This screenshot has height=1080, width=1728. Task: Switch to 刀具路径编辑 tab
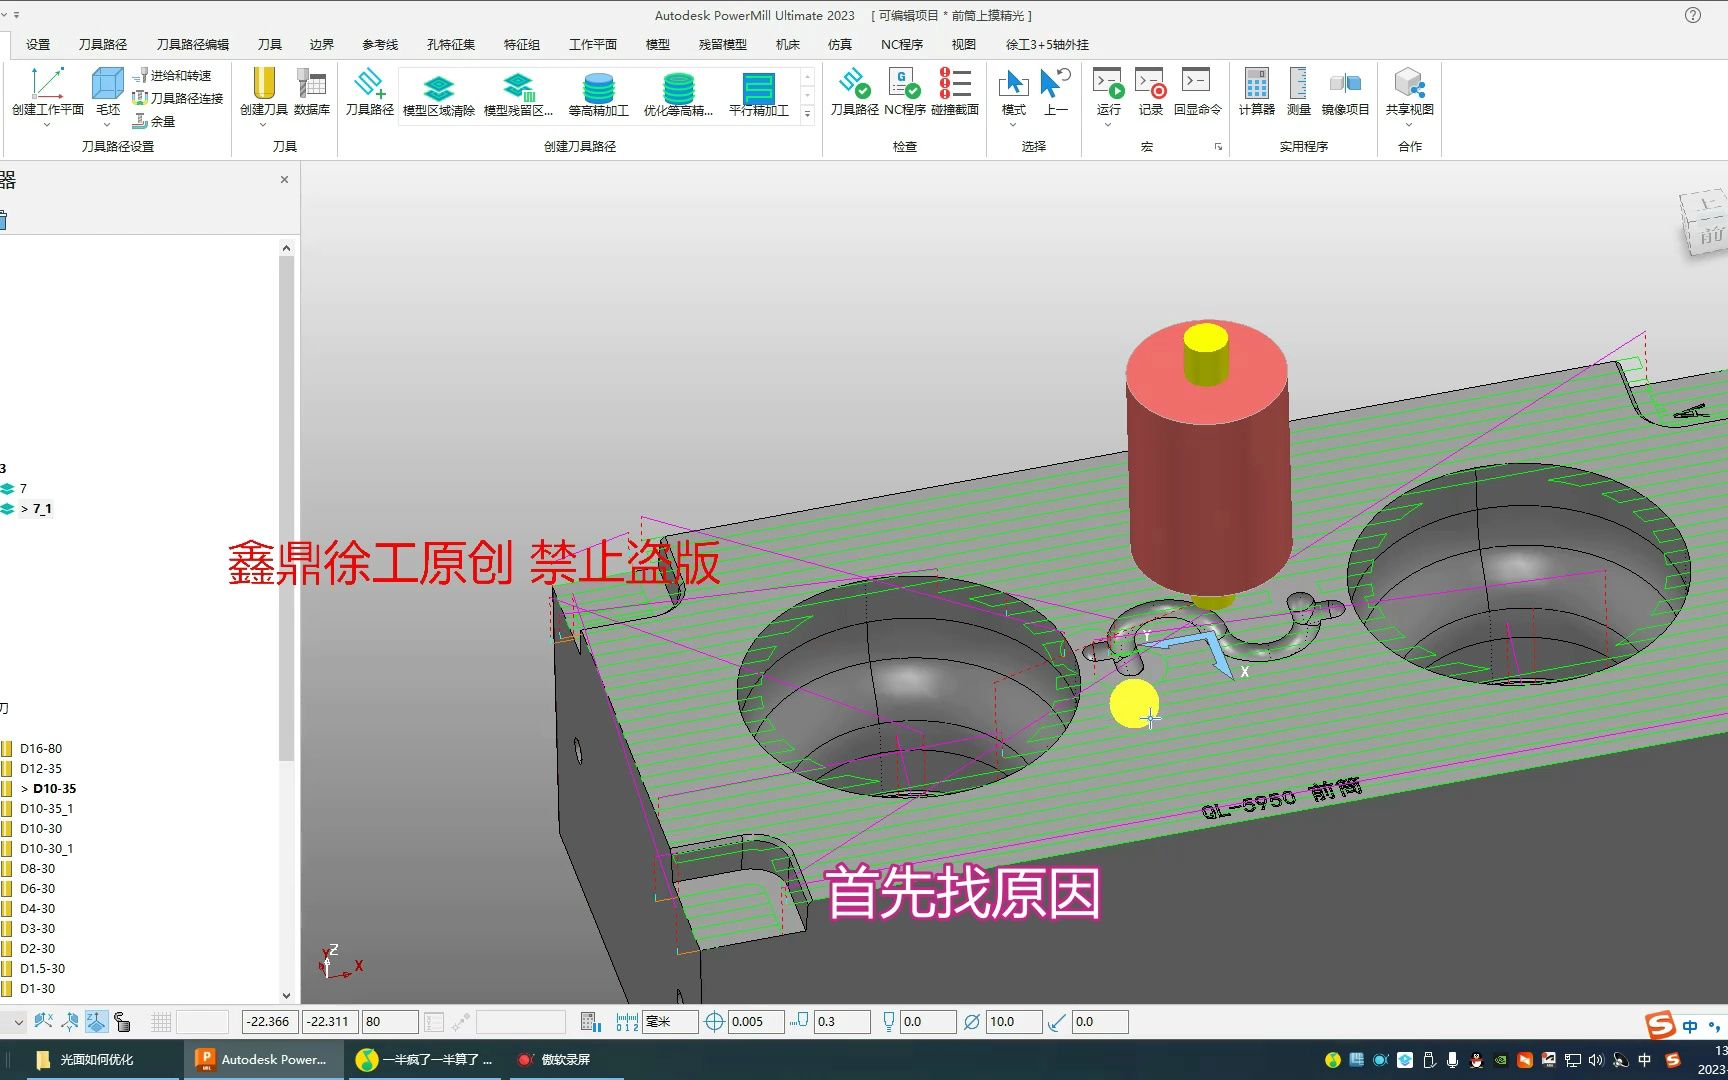pos(193,44)
